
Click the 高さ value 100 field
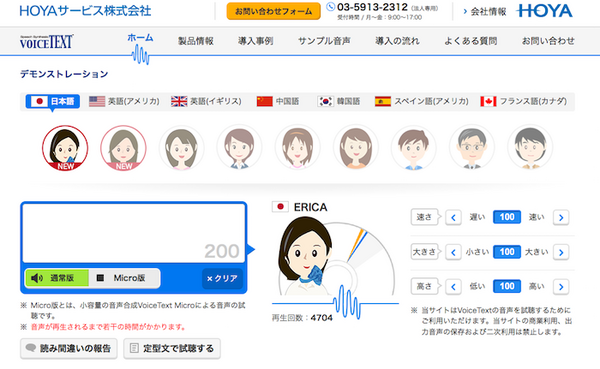[x=507, y=286]
